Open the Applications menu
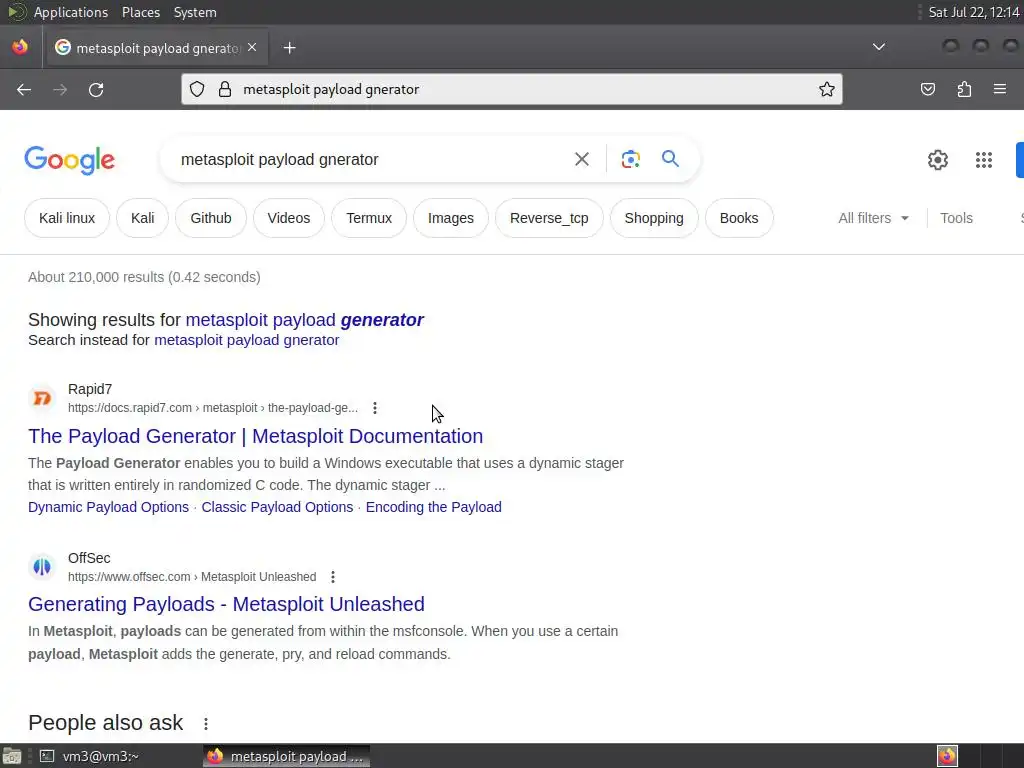 point(71,12)
